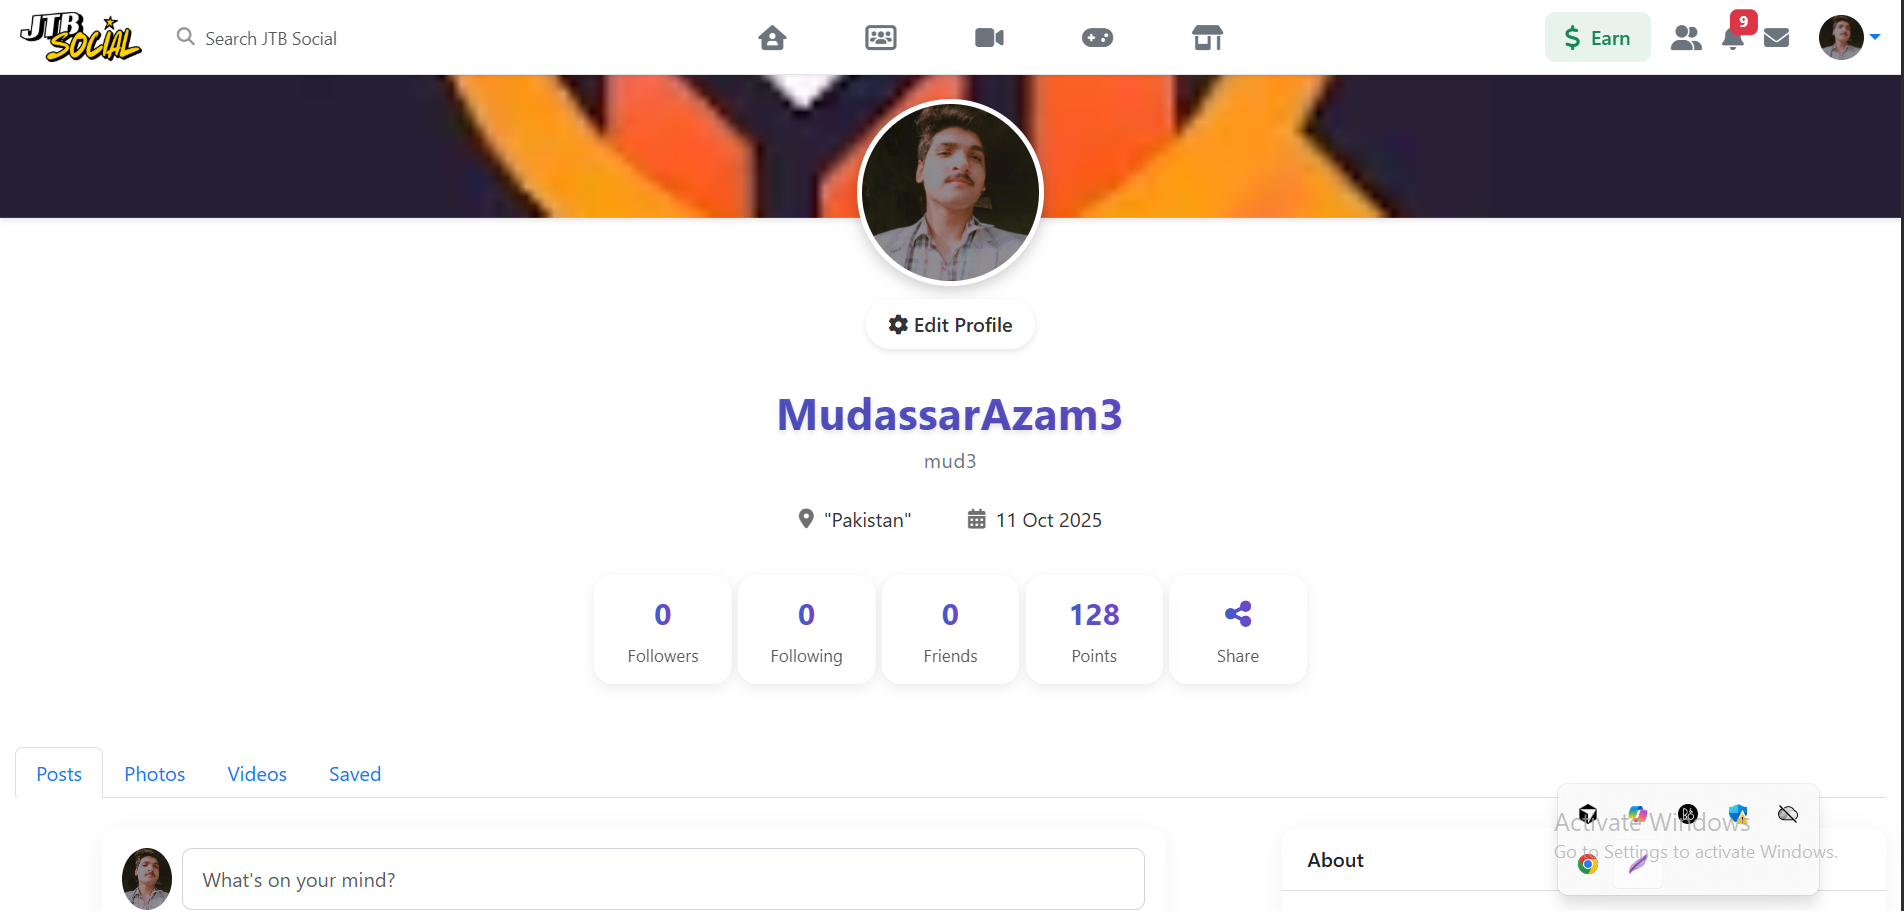Open notifications bell with 9 badge
This screenshot has width=1904, height=911.
(1733, 38)
